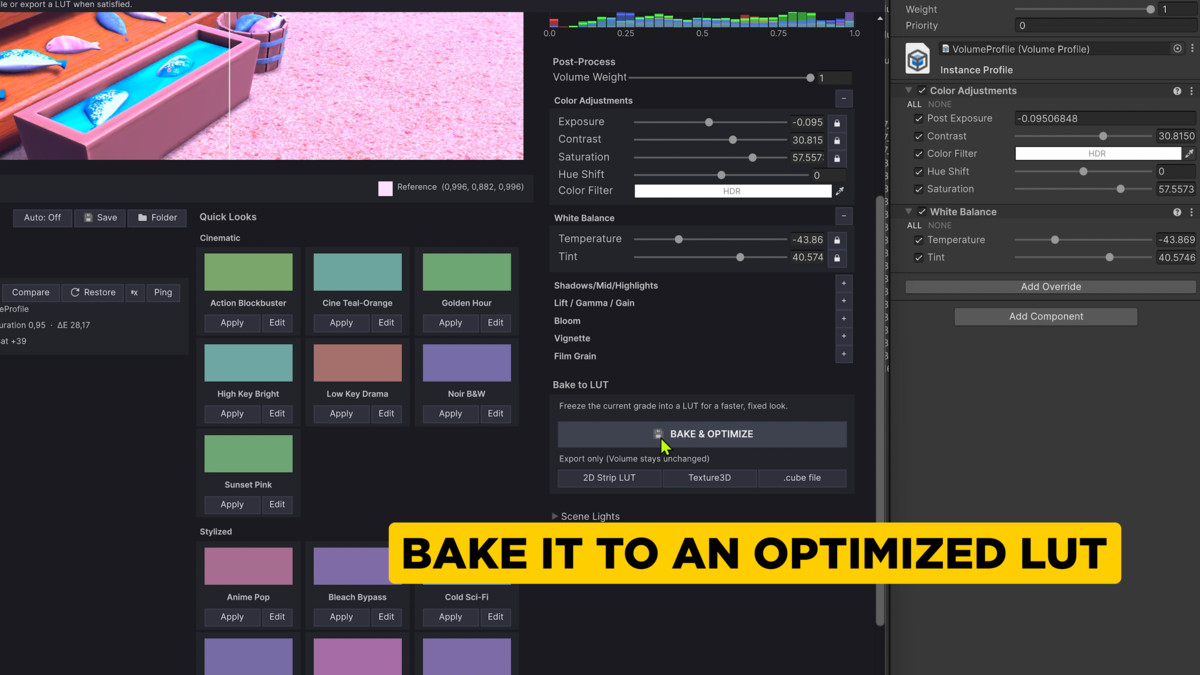Click the Inspector Priority input field
1200x675 pixels.
(1104, 26)
